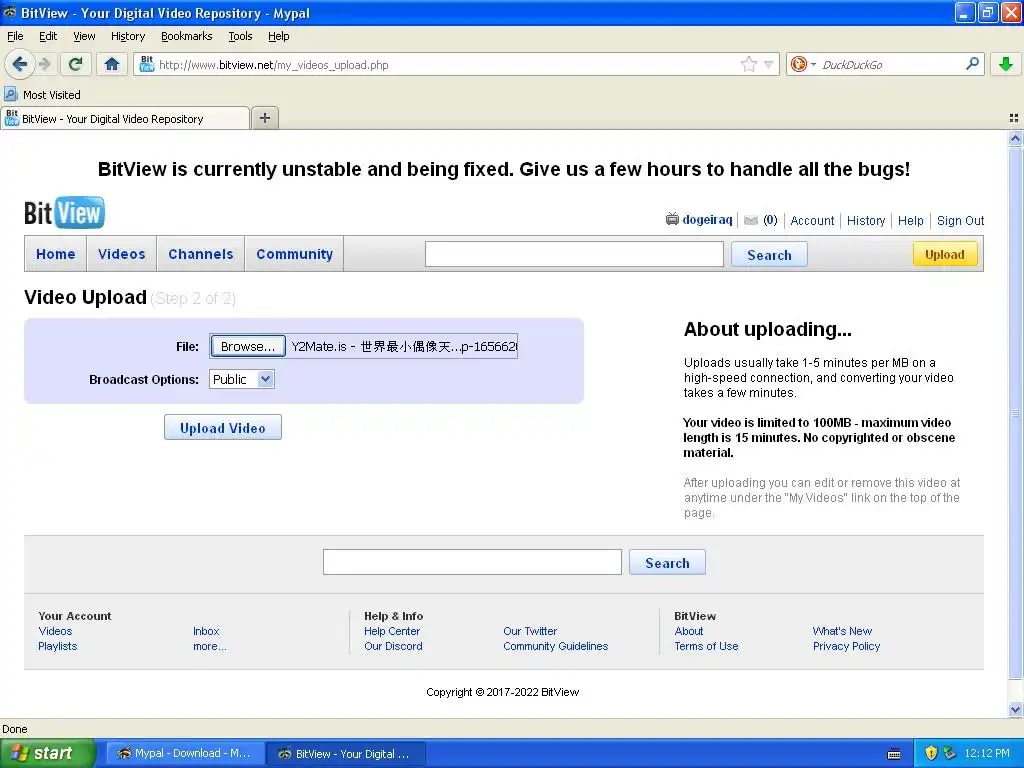The height and width of the screenshot is (768, 1024).
Task: Open the Account link
Action: [812, 221]
